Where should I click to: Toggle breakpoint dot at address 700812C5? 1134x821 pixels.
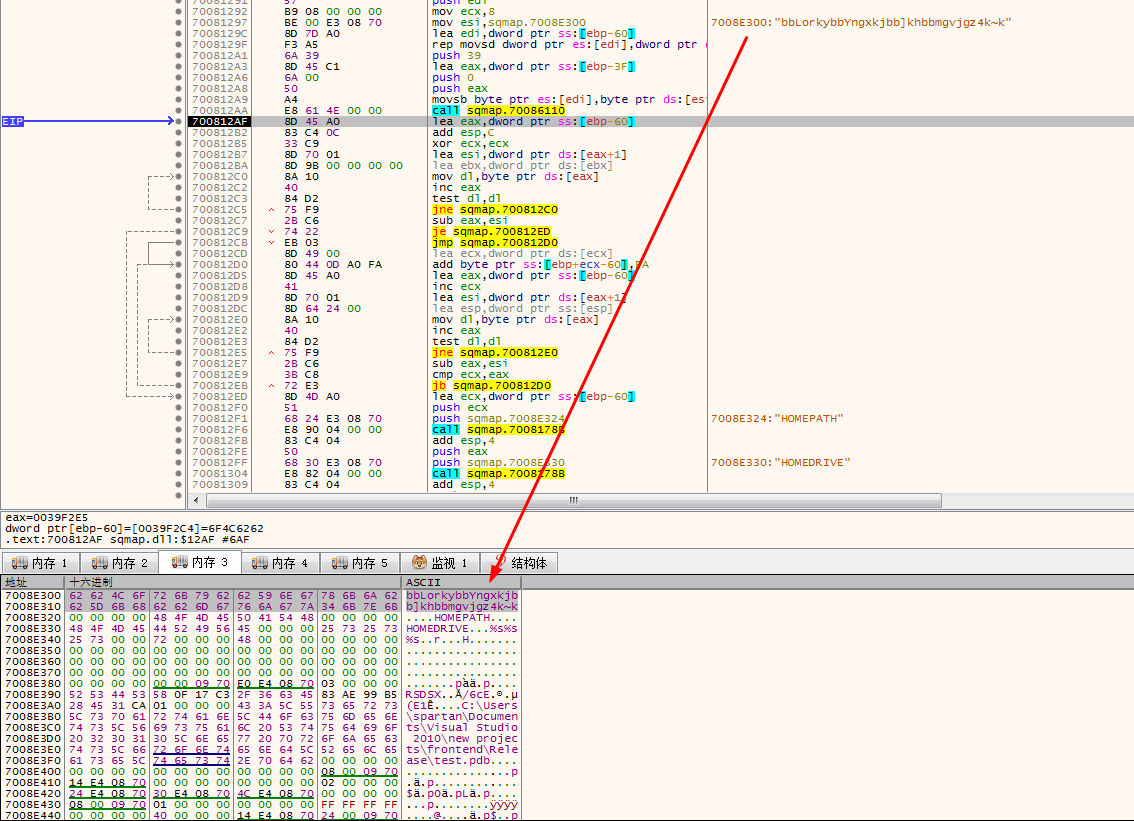pyautogui.click(x=179, y=210)
